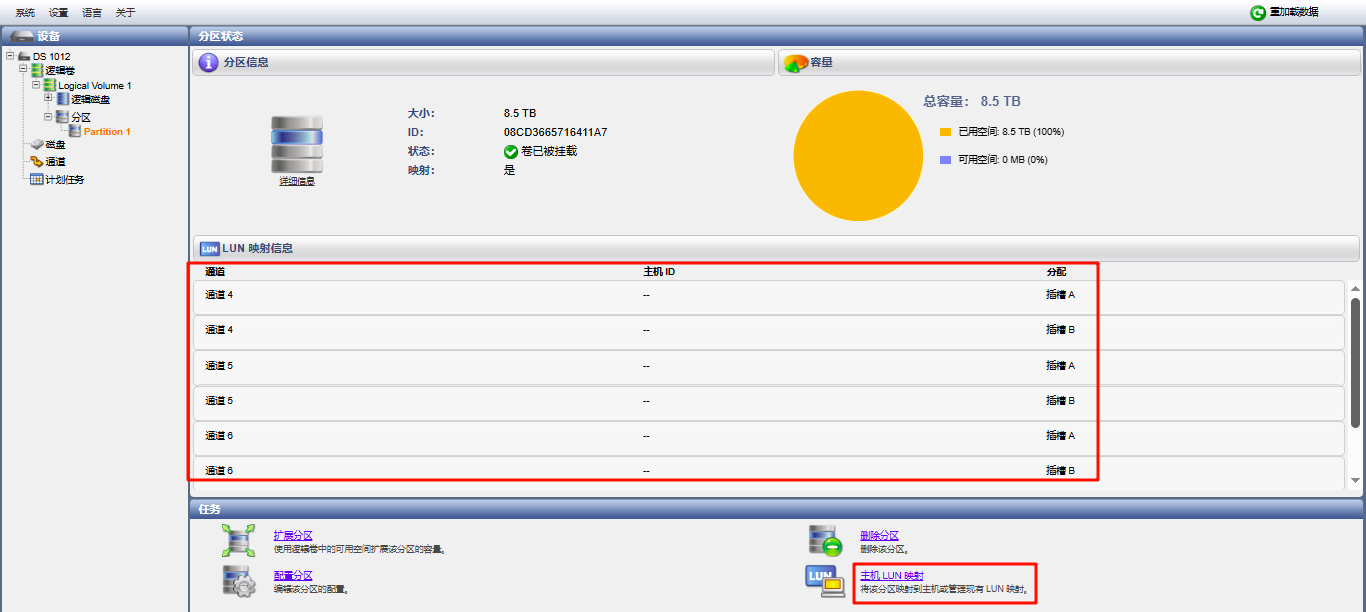Open the 设置 menu
1366x612 pixels.
click(x=59, y=13)
